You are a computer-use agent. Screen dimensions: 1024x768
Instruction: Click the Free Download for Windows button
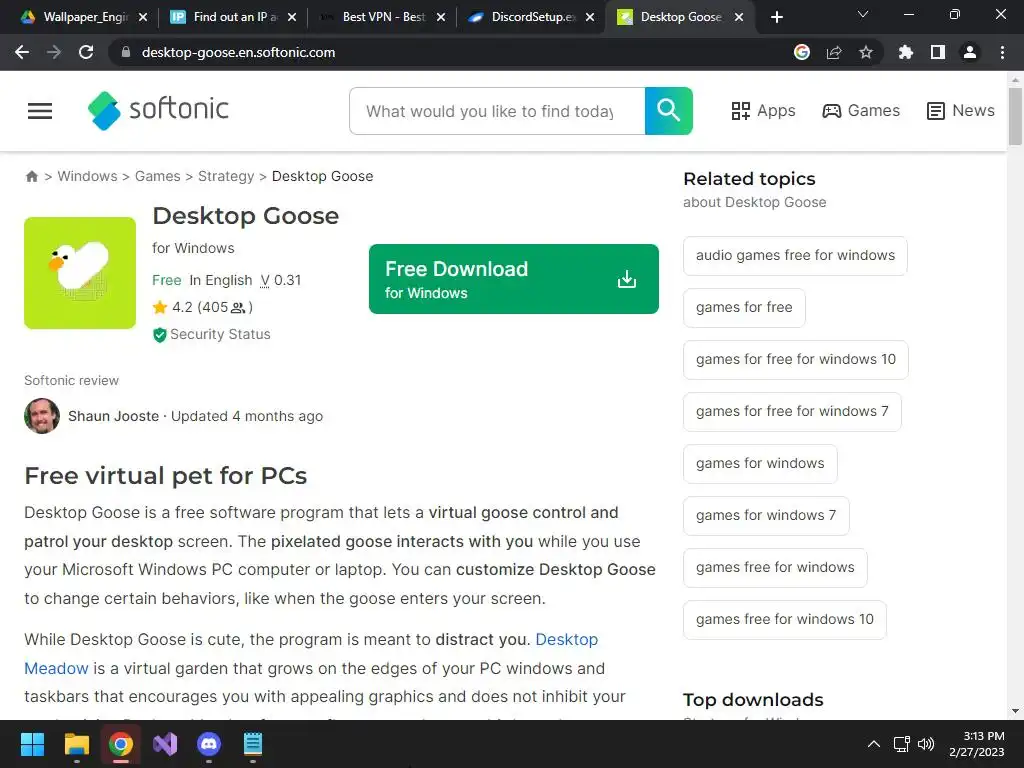coord(513,280)
